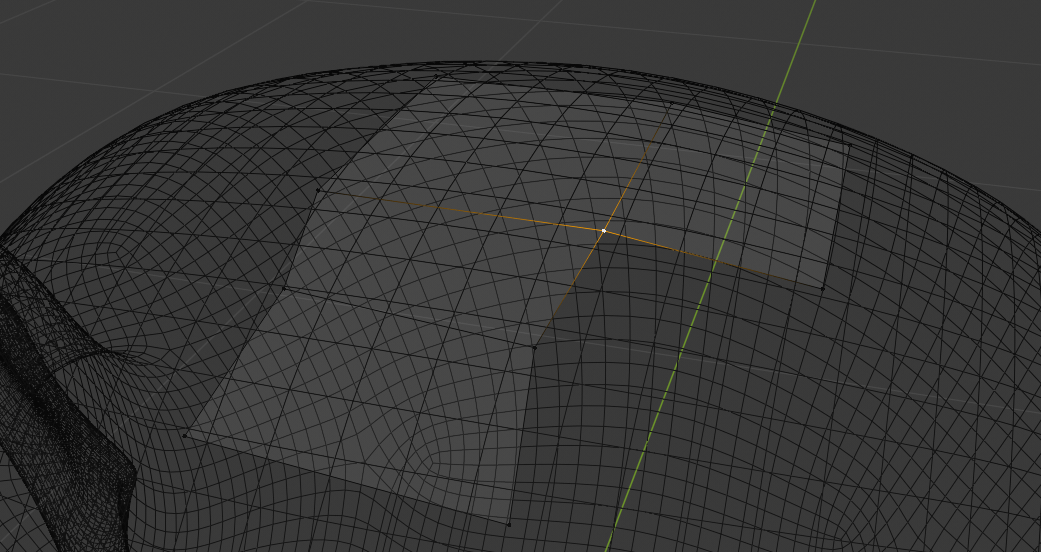Select the black vertex ending the downward orange edge
Screen dimensions: 1041x552
[x=534, y=347]
